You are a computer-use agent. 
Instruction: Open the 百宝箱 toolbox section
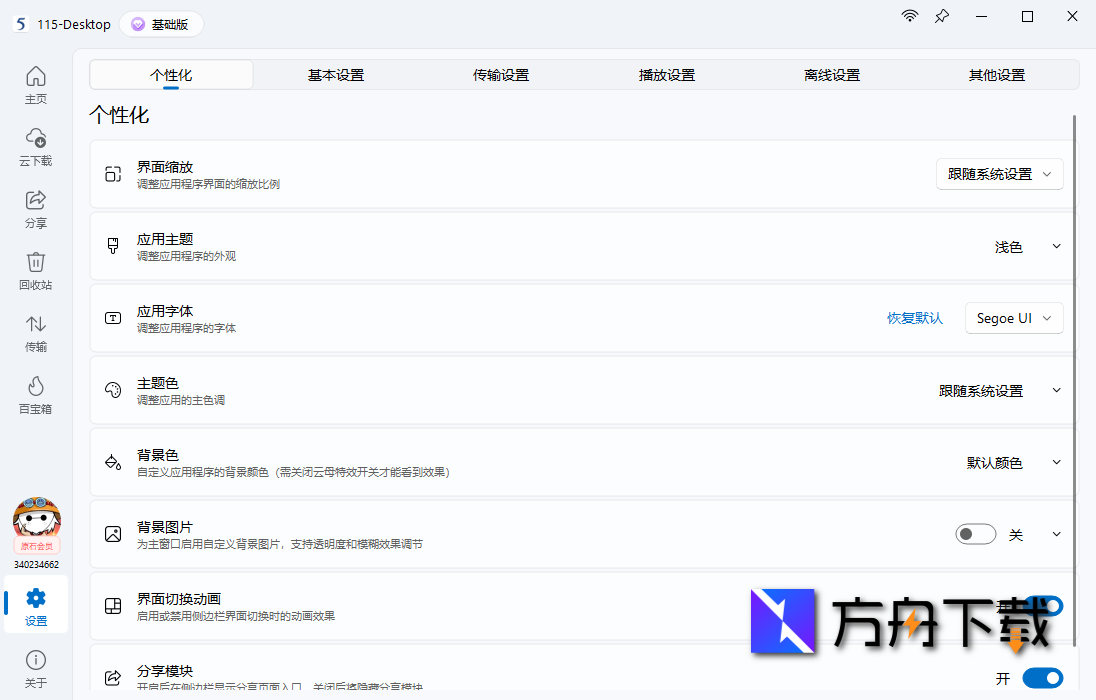pyautogui.click(x=35, y=395)
